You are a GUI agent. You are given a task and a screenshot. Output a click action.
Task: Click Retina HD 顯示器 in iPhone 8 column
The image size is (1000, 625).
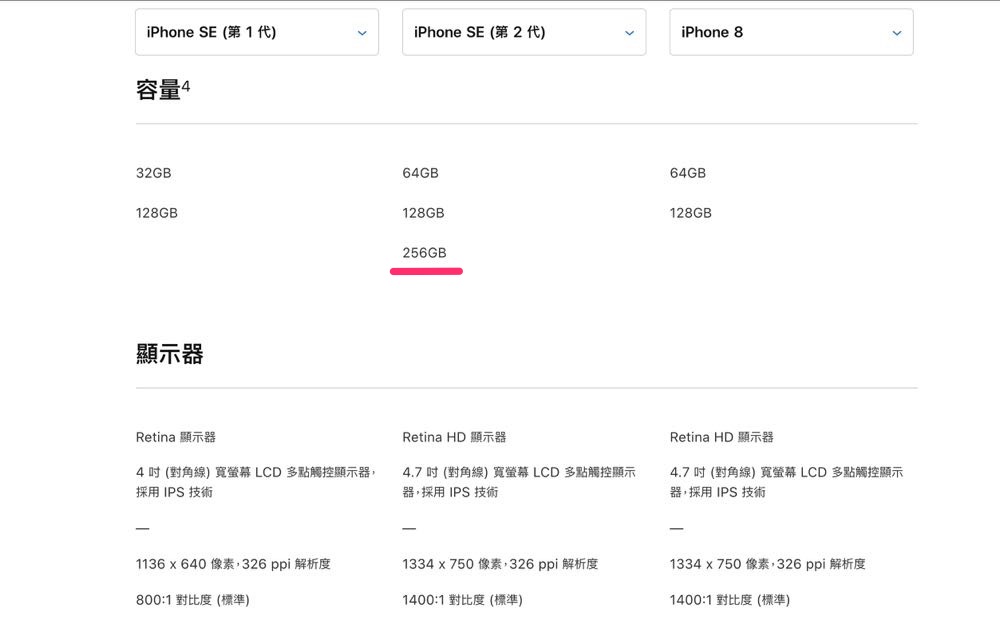(722, 437)
